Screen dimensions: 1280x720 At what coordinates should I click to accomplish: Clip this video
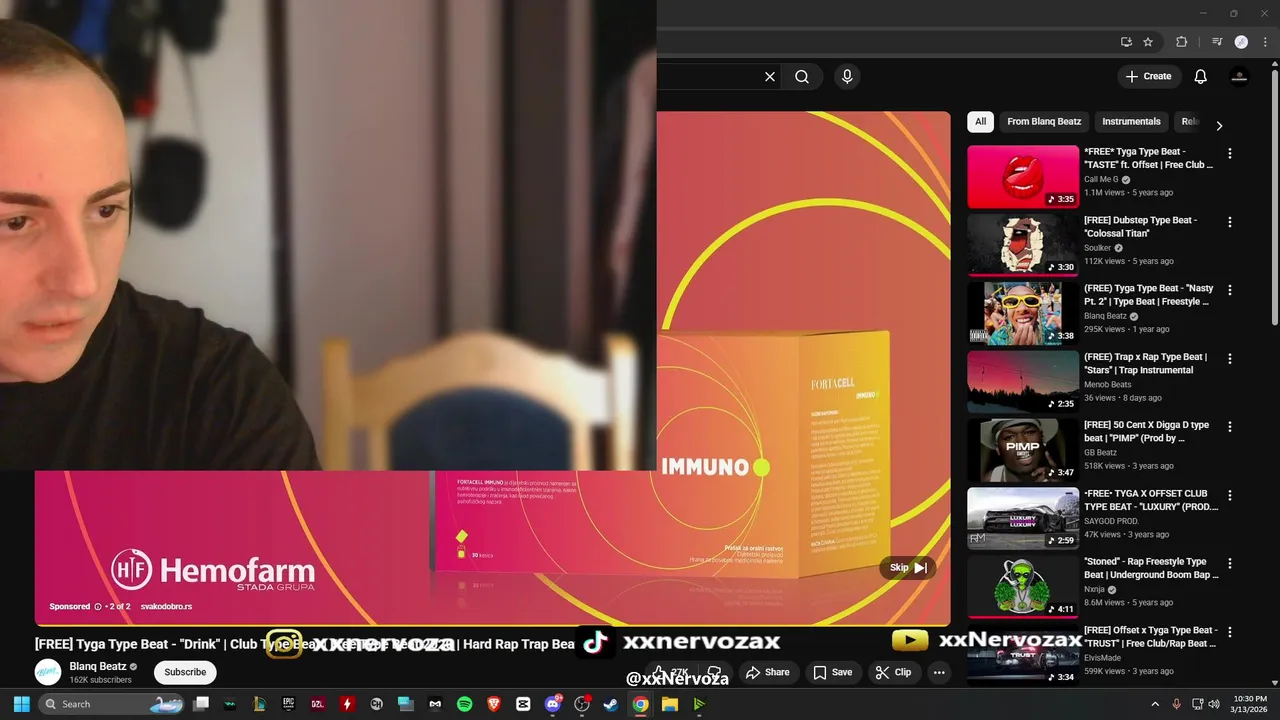[x=894, y=672]
